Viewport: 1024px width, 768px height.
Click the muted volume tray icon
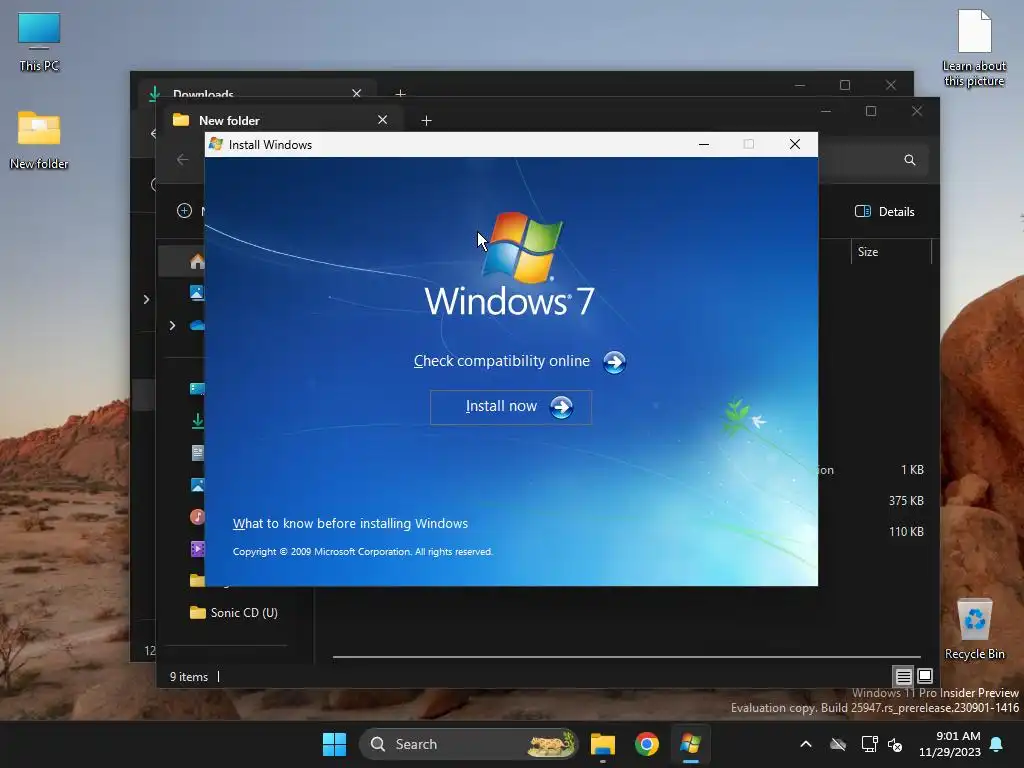tap(895, 744)
